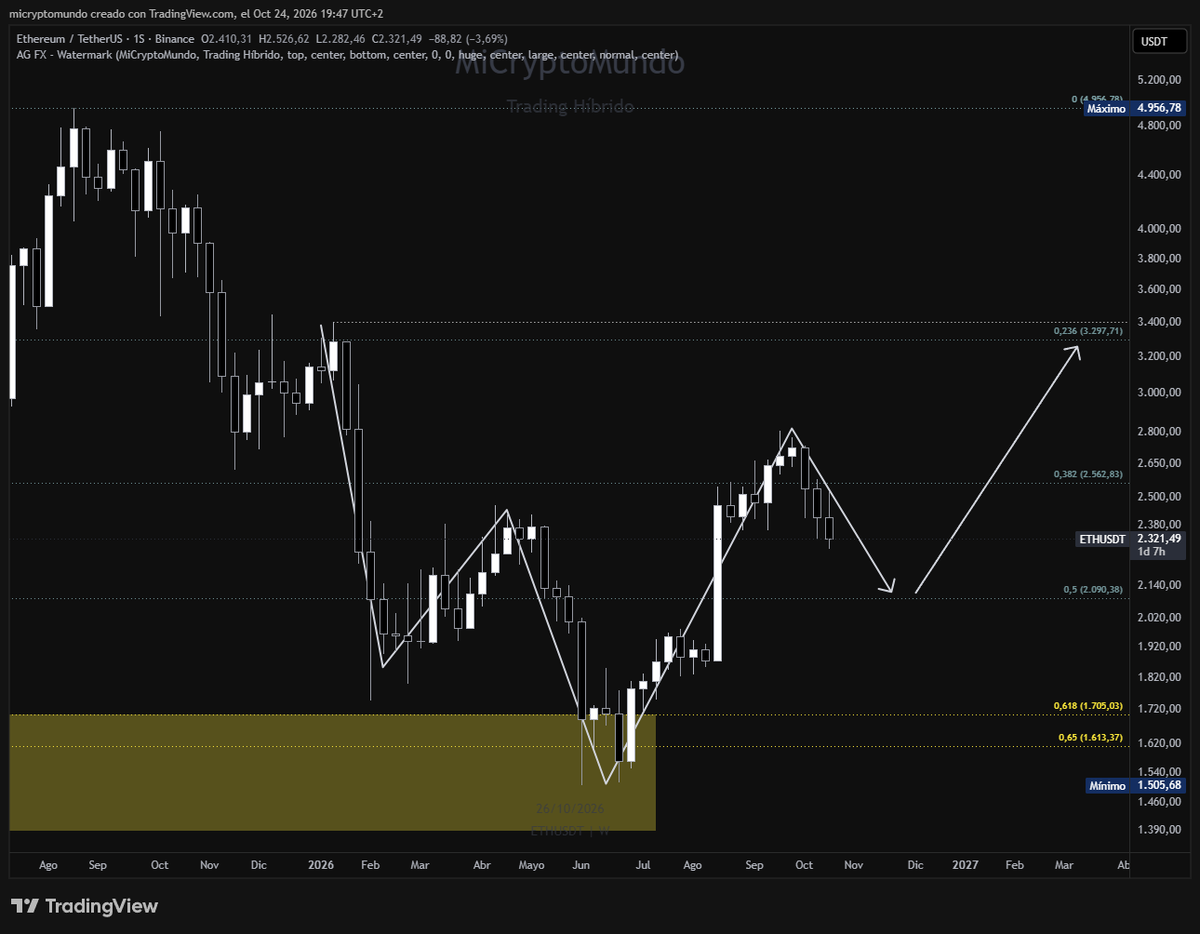Click the current price tag 2.321,49
The width and height of the screenshot is (1200, 934).
(1160, 538)
